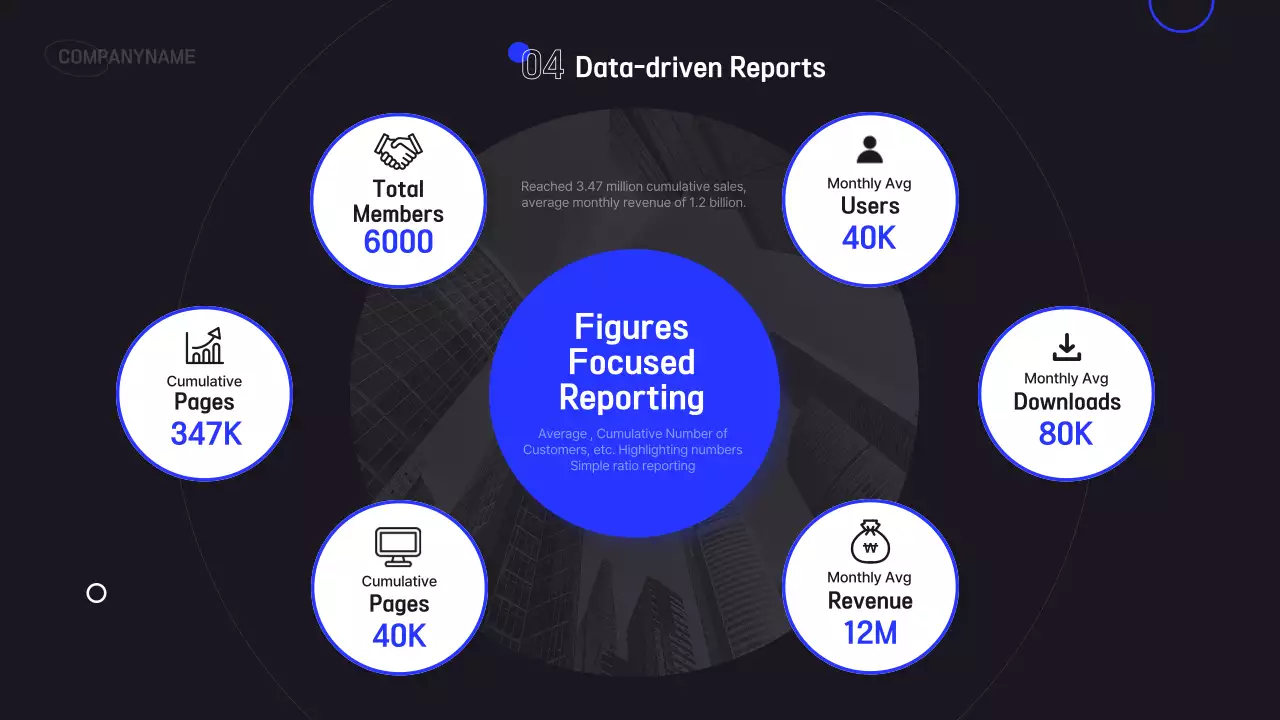
Task: Select the blue 6000 value under Total Members
Action: [x=399, y=240]
